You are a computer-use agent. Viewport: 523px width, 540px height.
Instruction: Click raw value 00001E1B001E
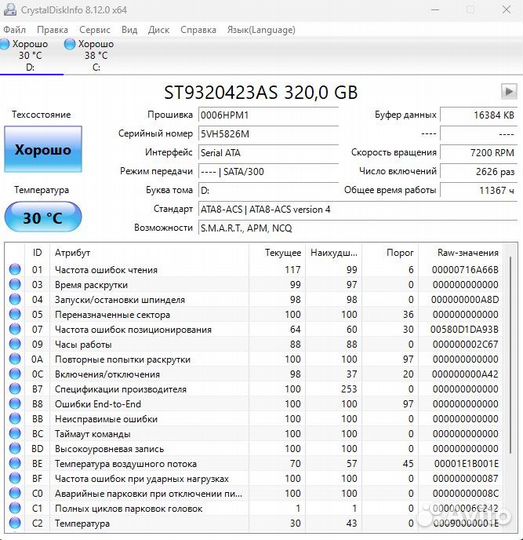coord(466,464)
